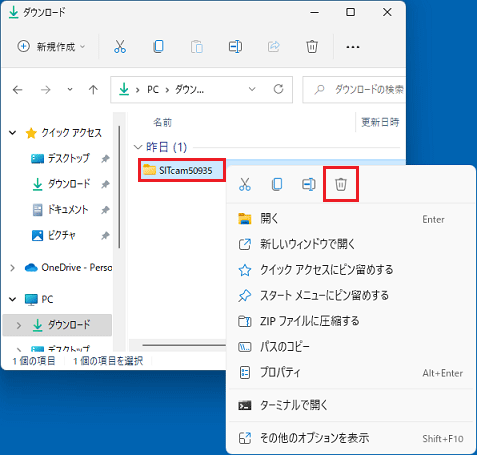This screenshot has height=455, width=477.
Task: Refresh the Downloads folder view
Action: pyautogui.click(x=278, y=89)
